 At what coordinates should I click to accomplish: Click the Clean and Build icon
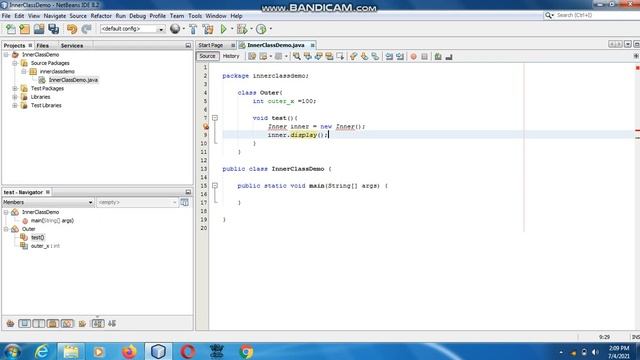click(x=208, y=29)
